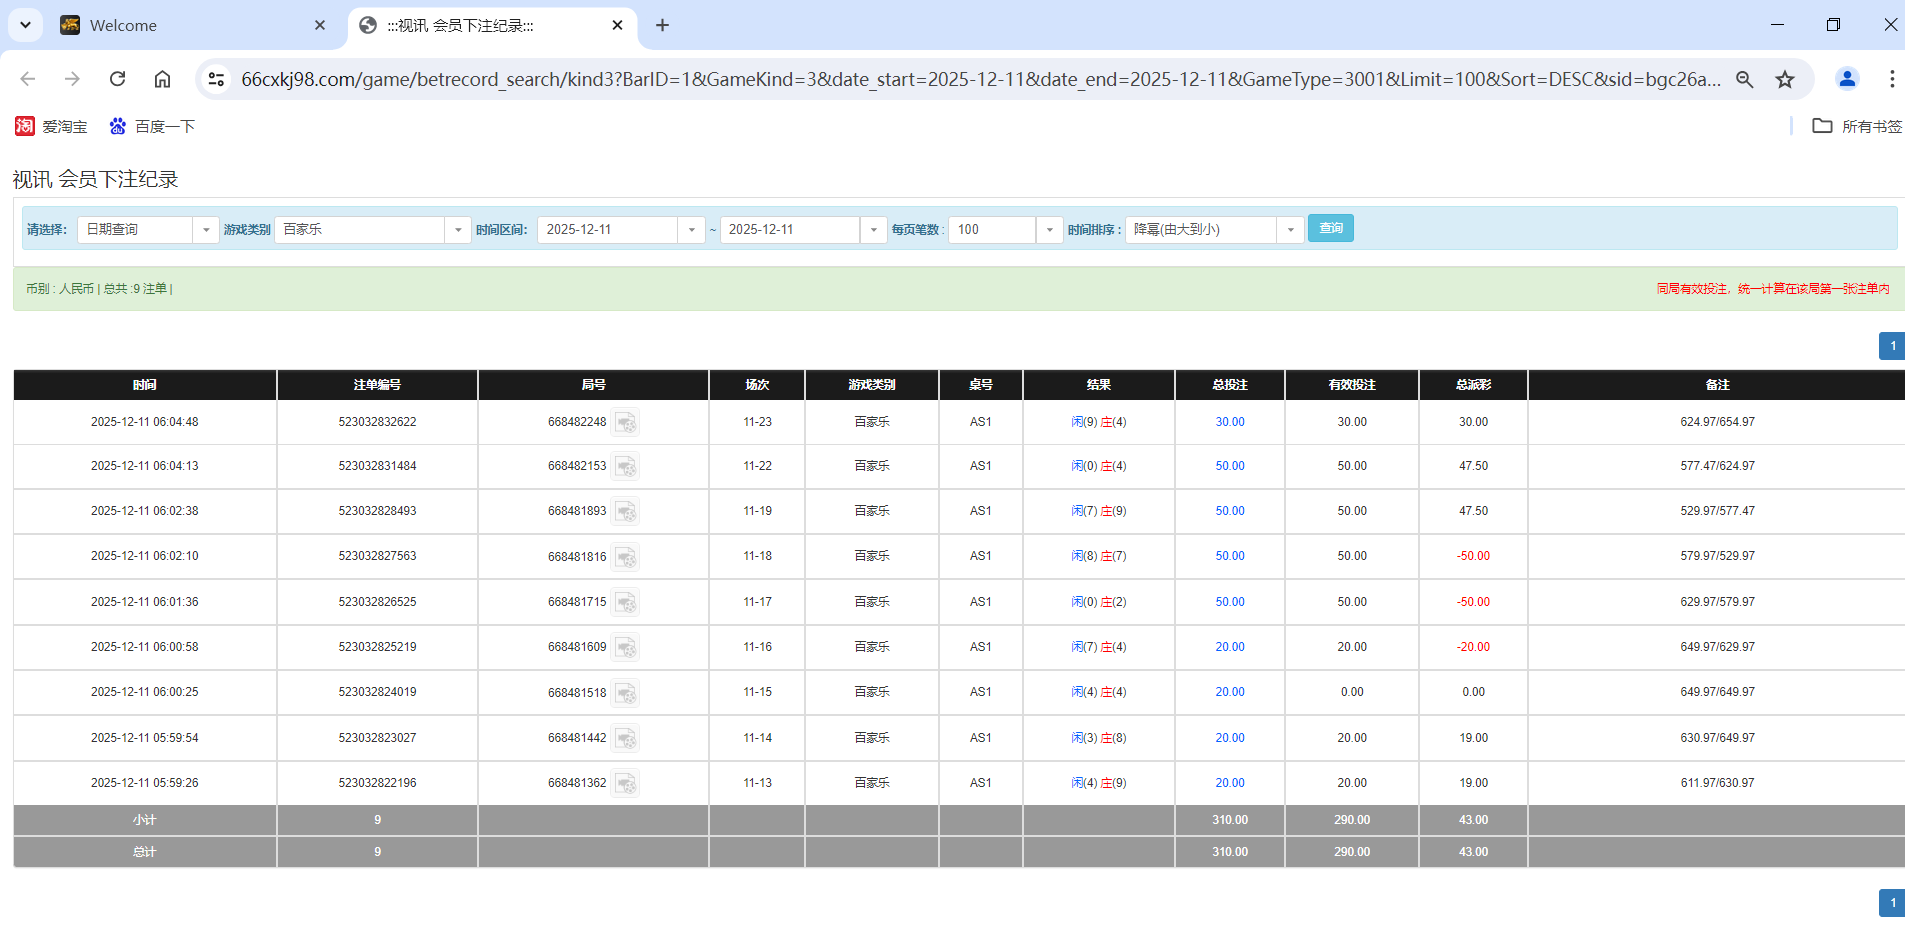View replay icon for round 668481518
1905x951 pixels.
pyautogui.click(x=627, y=692)
